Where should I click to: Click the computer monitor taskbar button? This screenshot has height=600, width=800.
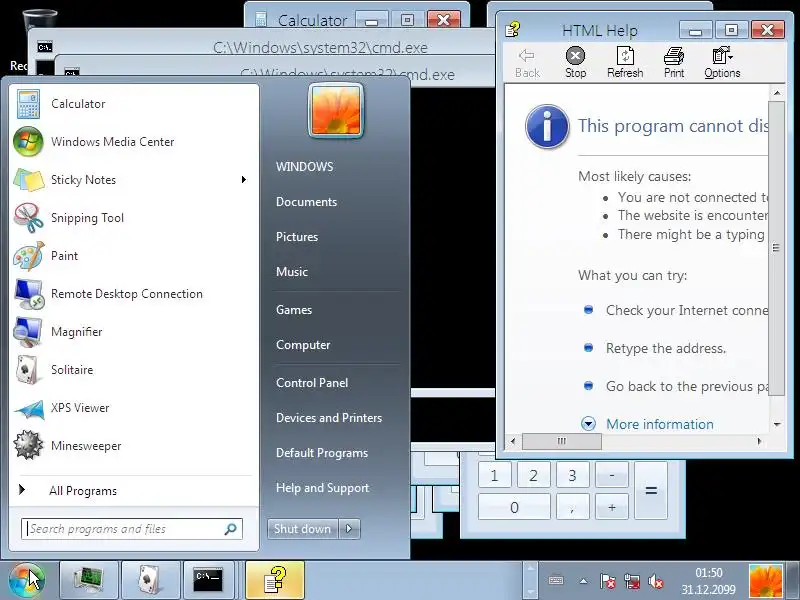tap(89, 581)
